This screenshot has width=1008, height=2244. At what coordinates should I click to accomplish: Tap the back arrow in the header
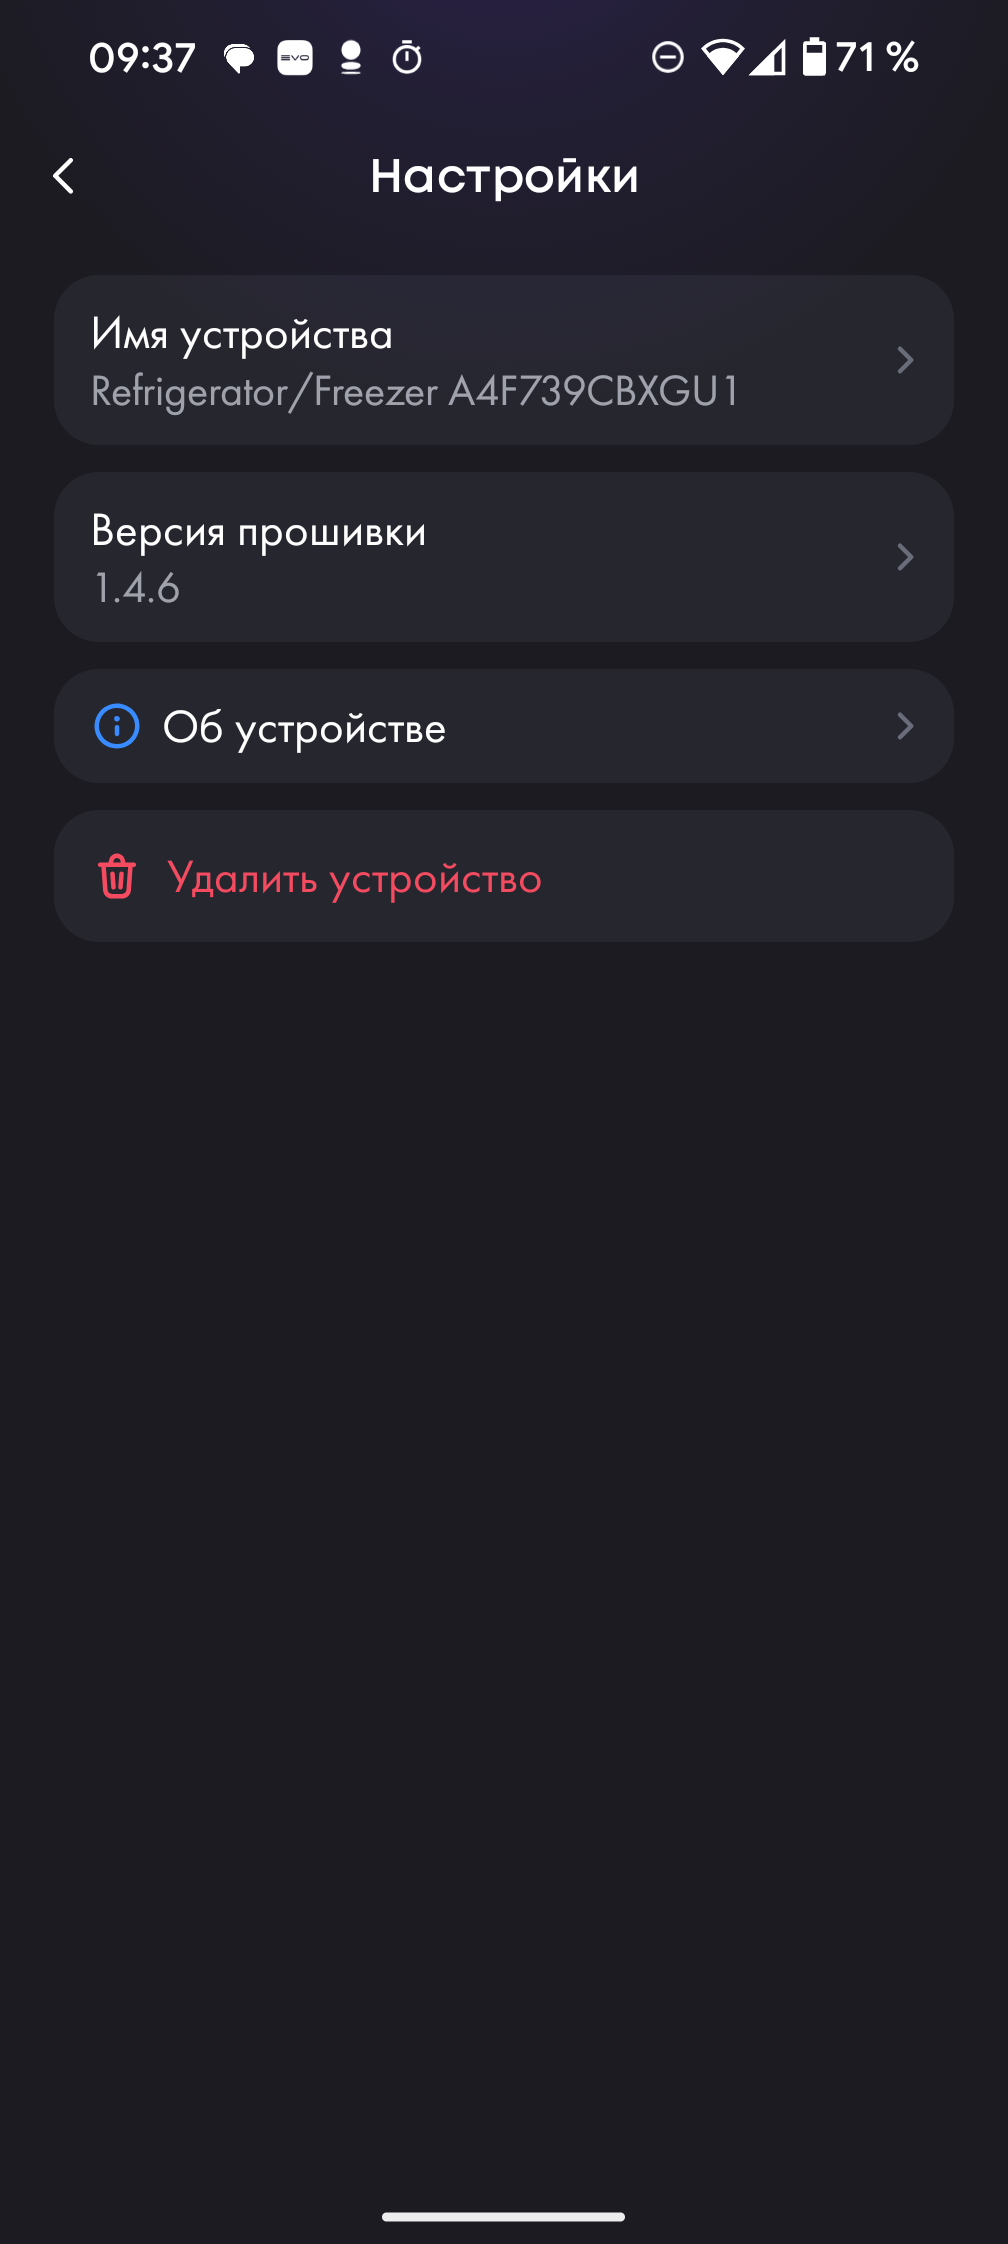64,176
